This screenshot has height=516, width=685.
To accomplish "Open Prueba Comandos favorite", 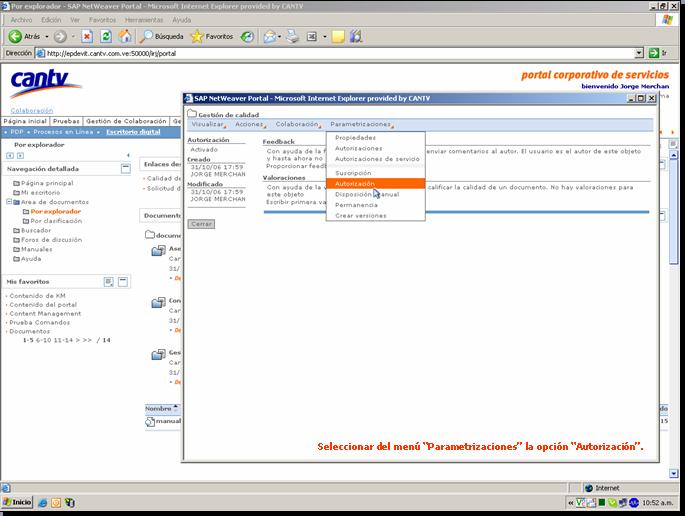I will (x=39, y=322).
